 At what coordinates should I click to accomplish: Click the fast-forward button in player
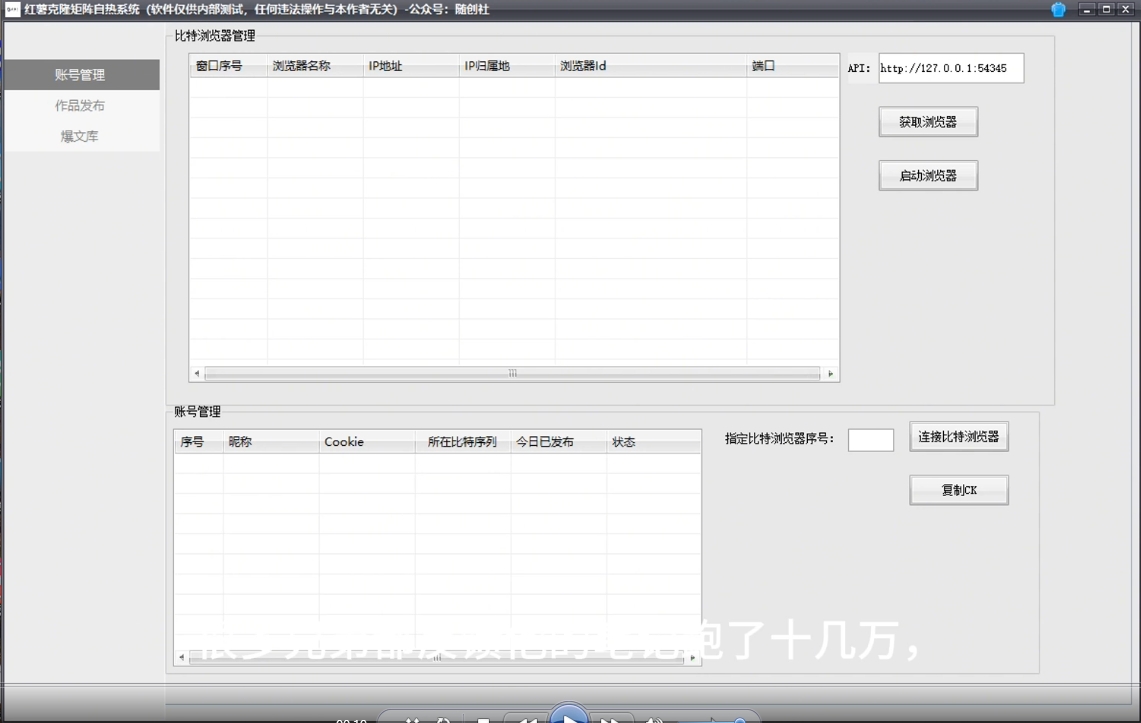pos(612,719)
